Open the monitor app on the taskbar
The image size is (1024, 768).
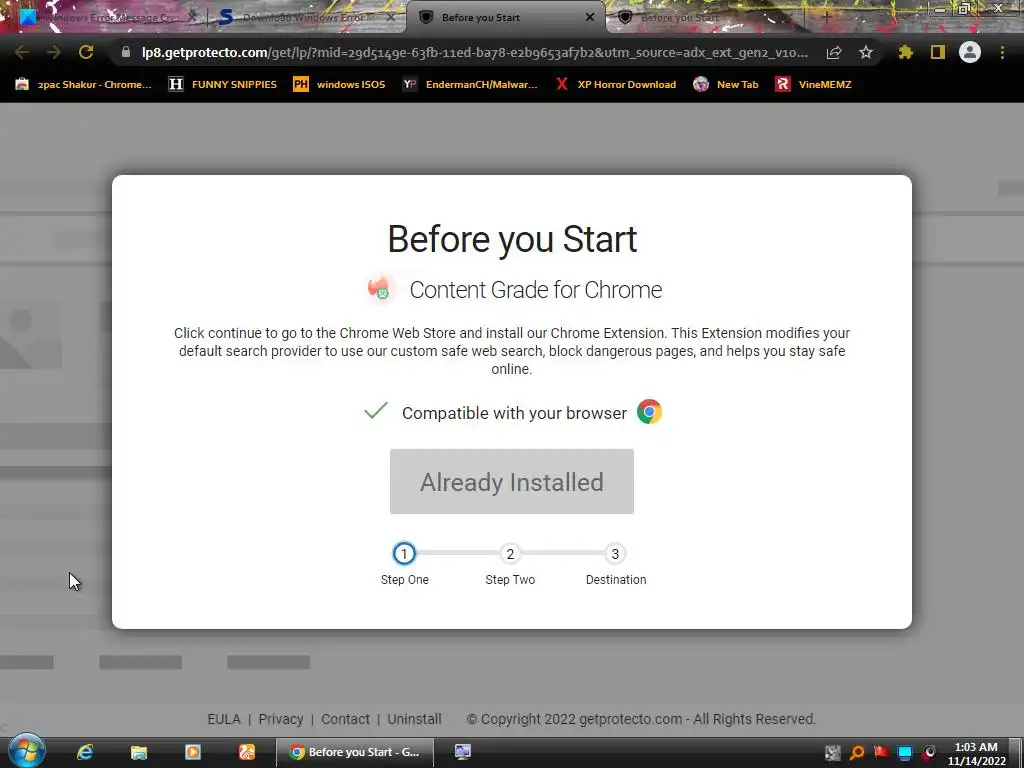[463, 752]
